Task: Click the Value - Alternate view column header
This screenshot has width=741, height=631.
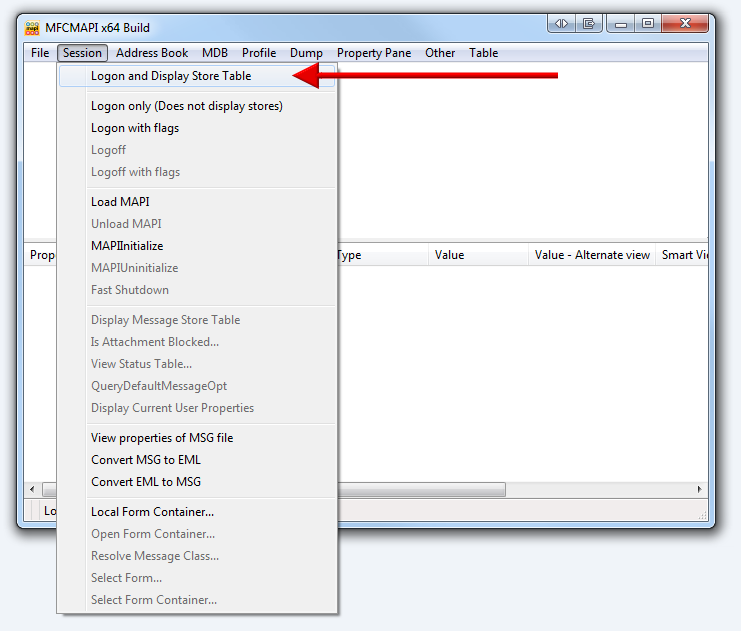Action: click(x=592, y=255)
